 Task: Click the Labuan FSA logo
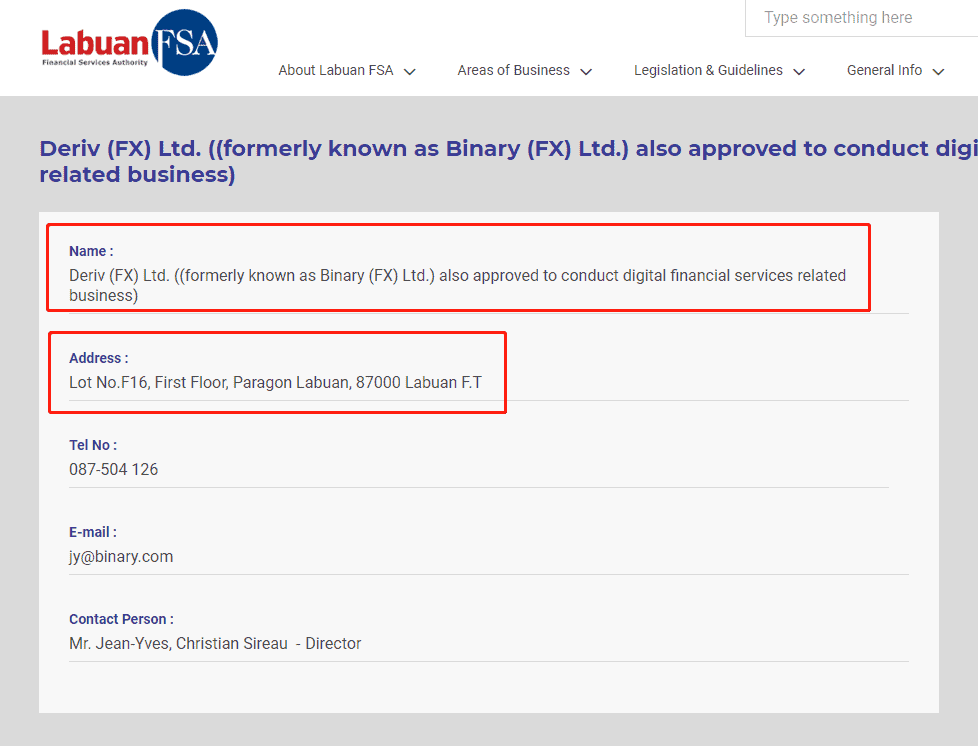(x=130, y=42)
